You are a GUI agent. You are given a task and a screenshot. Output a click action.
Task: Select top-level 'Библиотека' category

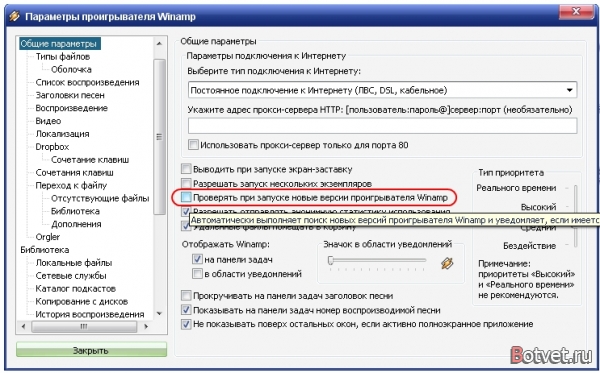45,250
